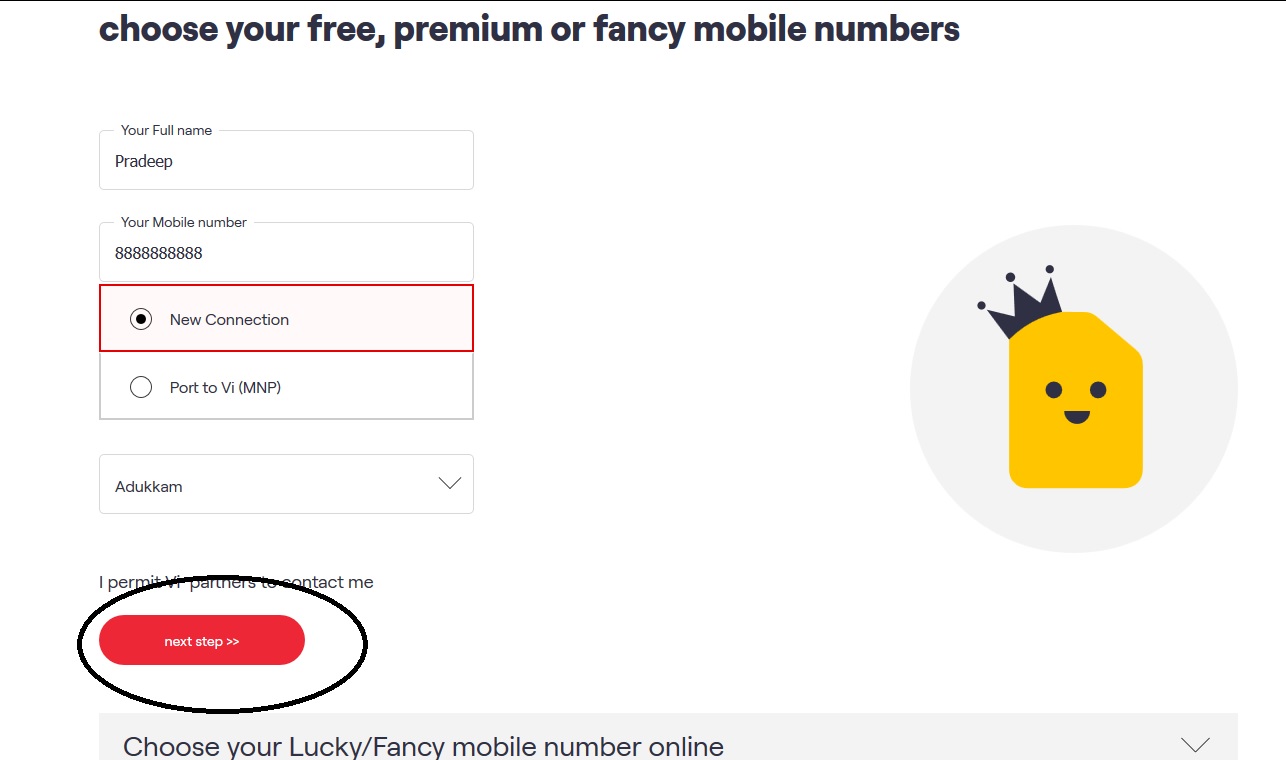Screen dimensions: 1286x760
Task: Click the "I permit Vi partners to contact me" consent text
Action: coord(236,582)
